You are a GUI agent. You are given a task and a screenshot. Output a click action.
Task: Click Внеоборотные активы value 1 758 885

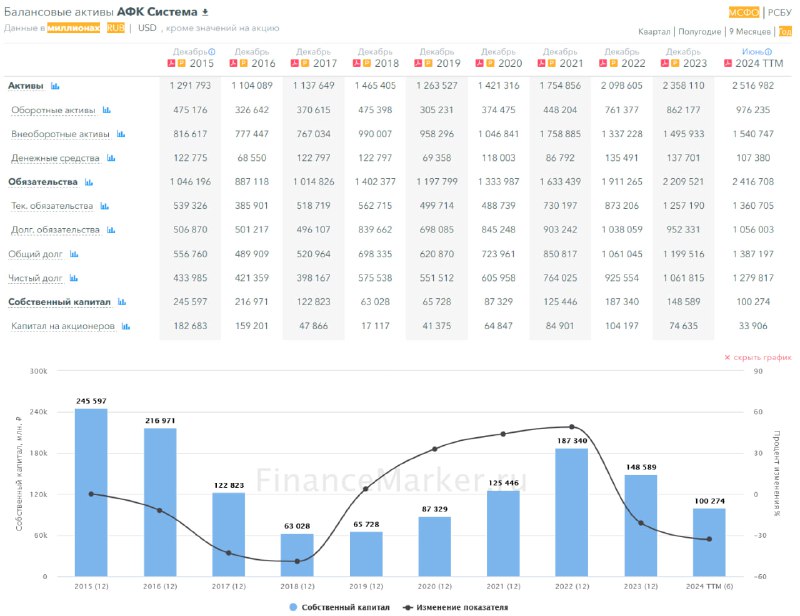[x=560, y=134]
